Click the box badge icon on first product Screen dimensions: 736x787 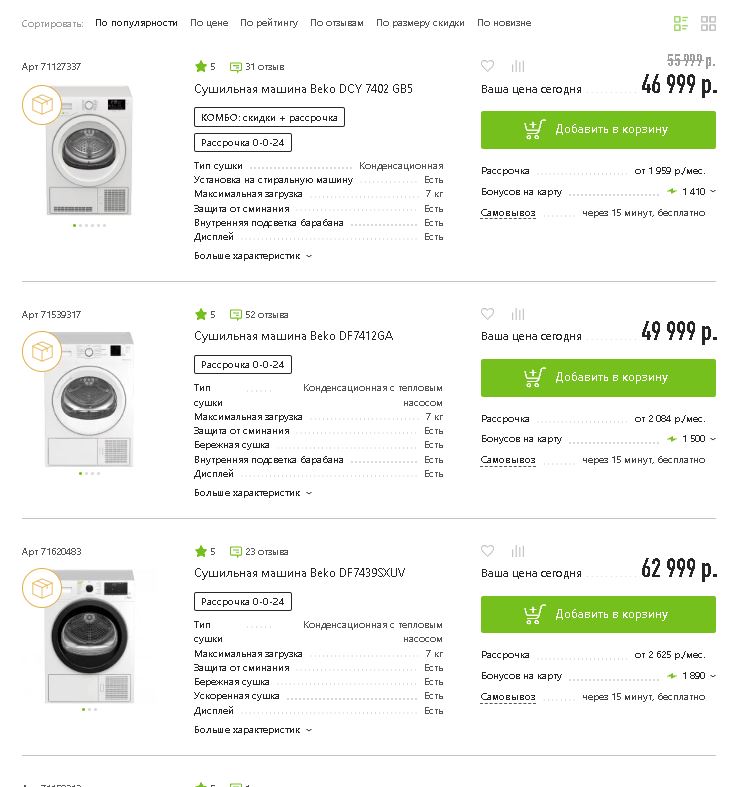point(42,105)
